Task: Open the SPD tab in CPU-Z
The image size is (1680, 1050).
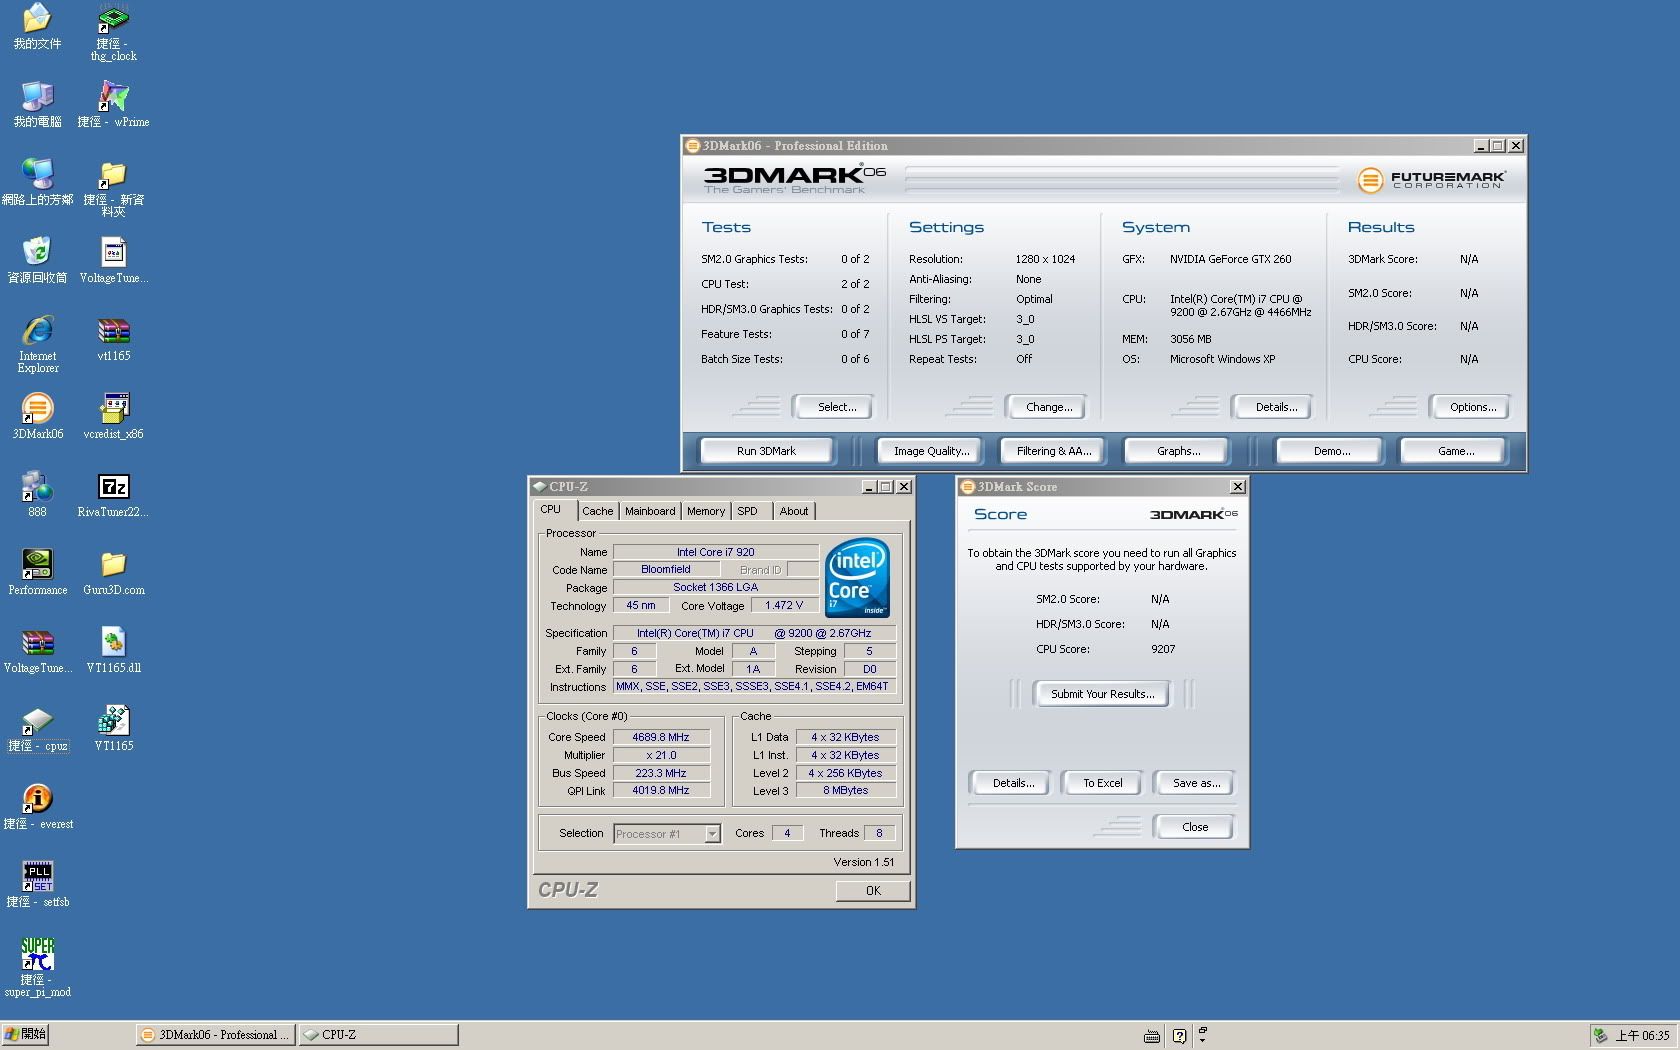Action: (x=747, y=511)
